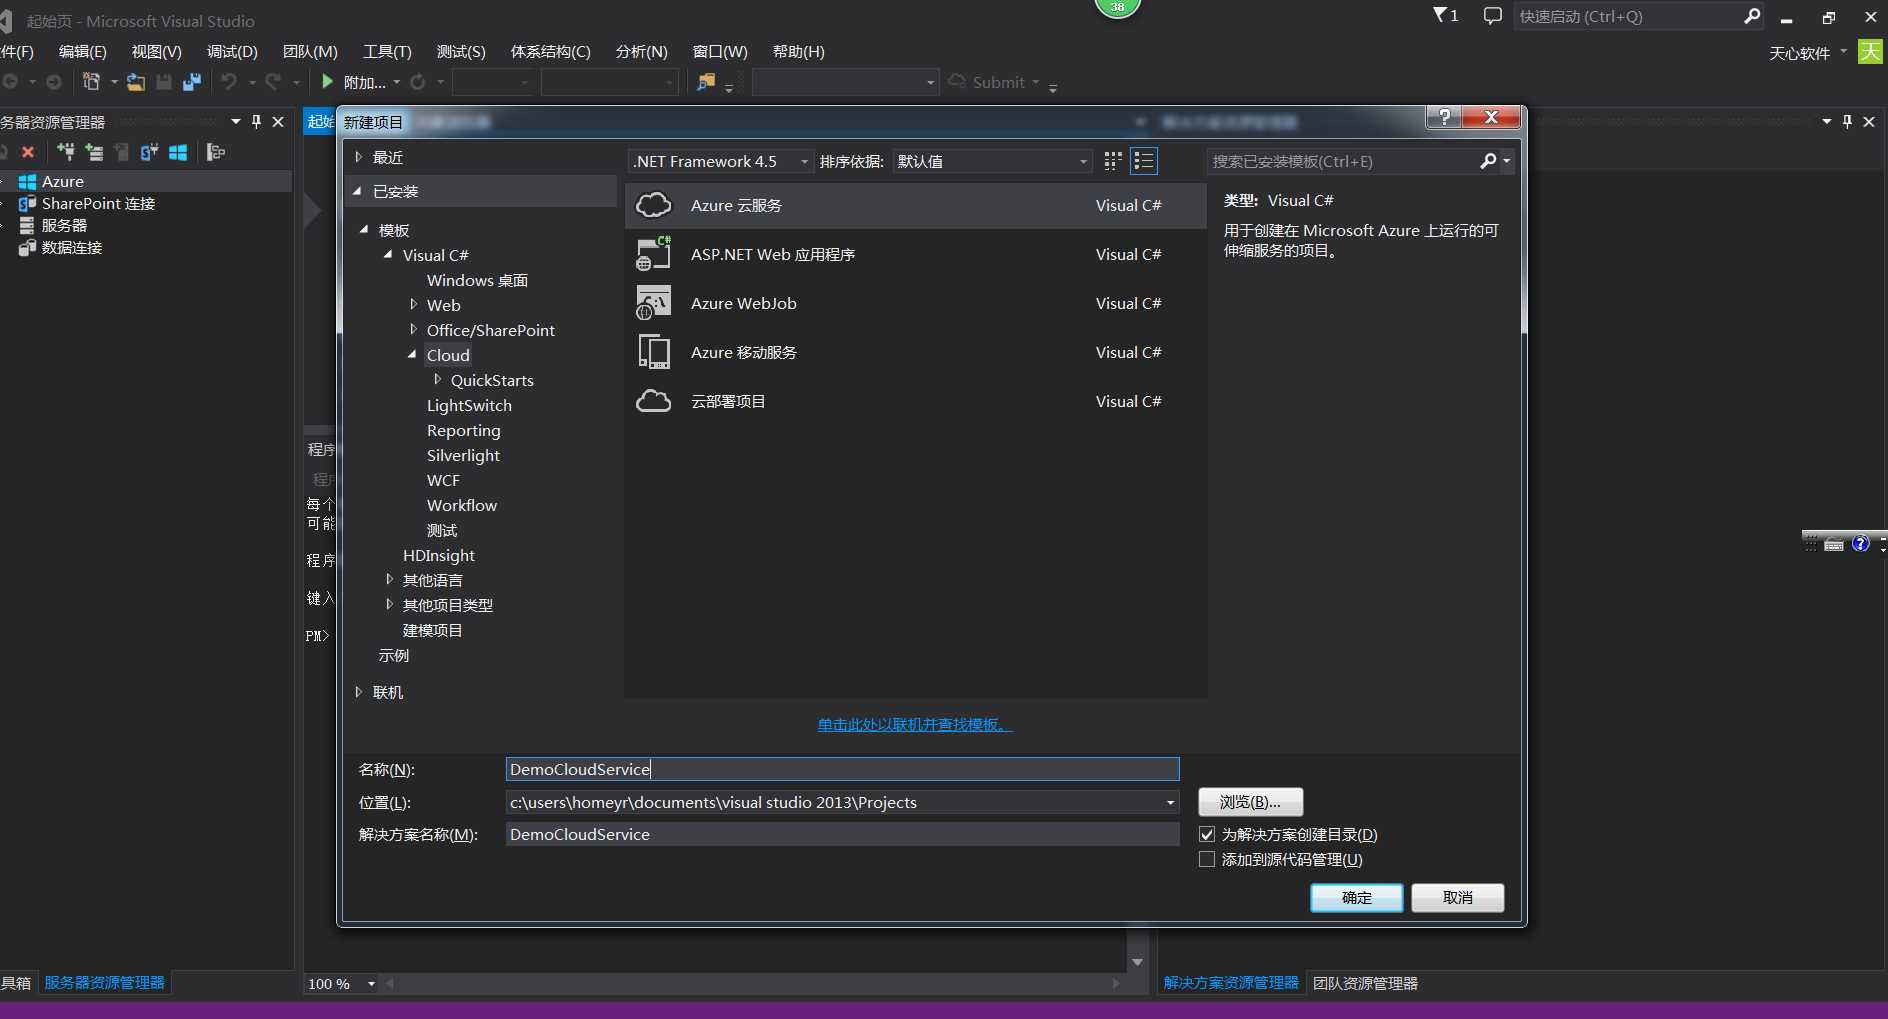Expand the Online section
This screenshot has height=1019, width=1888.
click(359, 692)
